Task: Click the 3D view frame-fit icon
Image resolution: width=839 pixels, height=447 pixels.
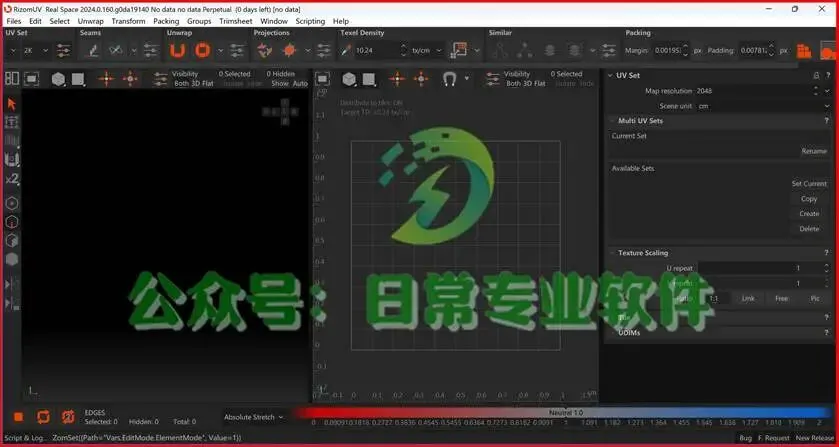Action: pyautogui.click(x=32, y=79)
